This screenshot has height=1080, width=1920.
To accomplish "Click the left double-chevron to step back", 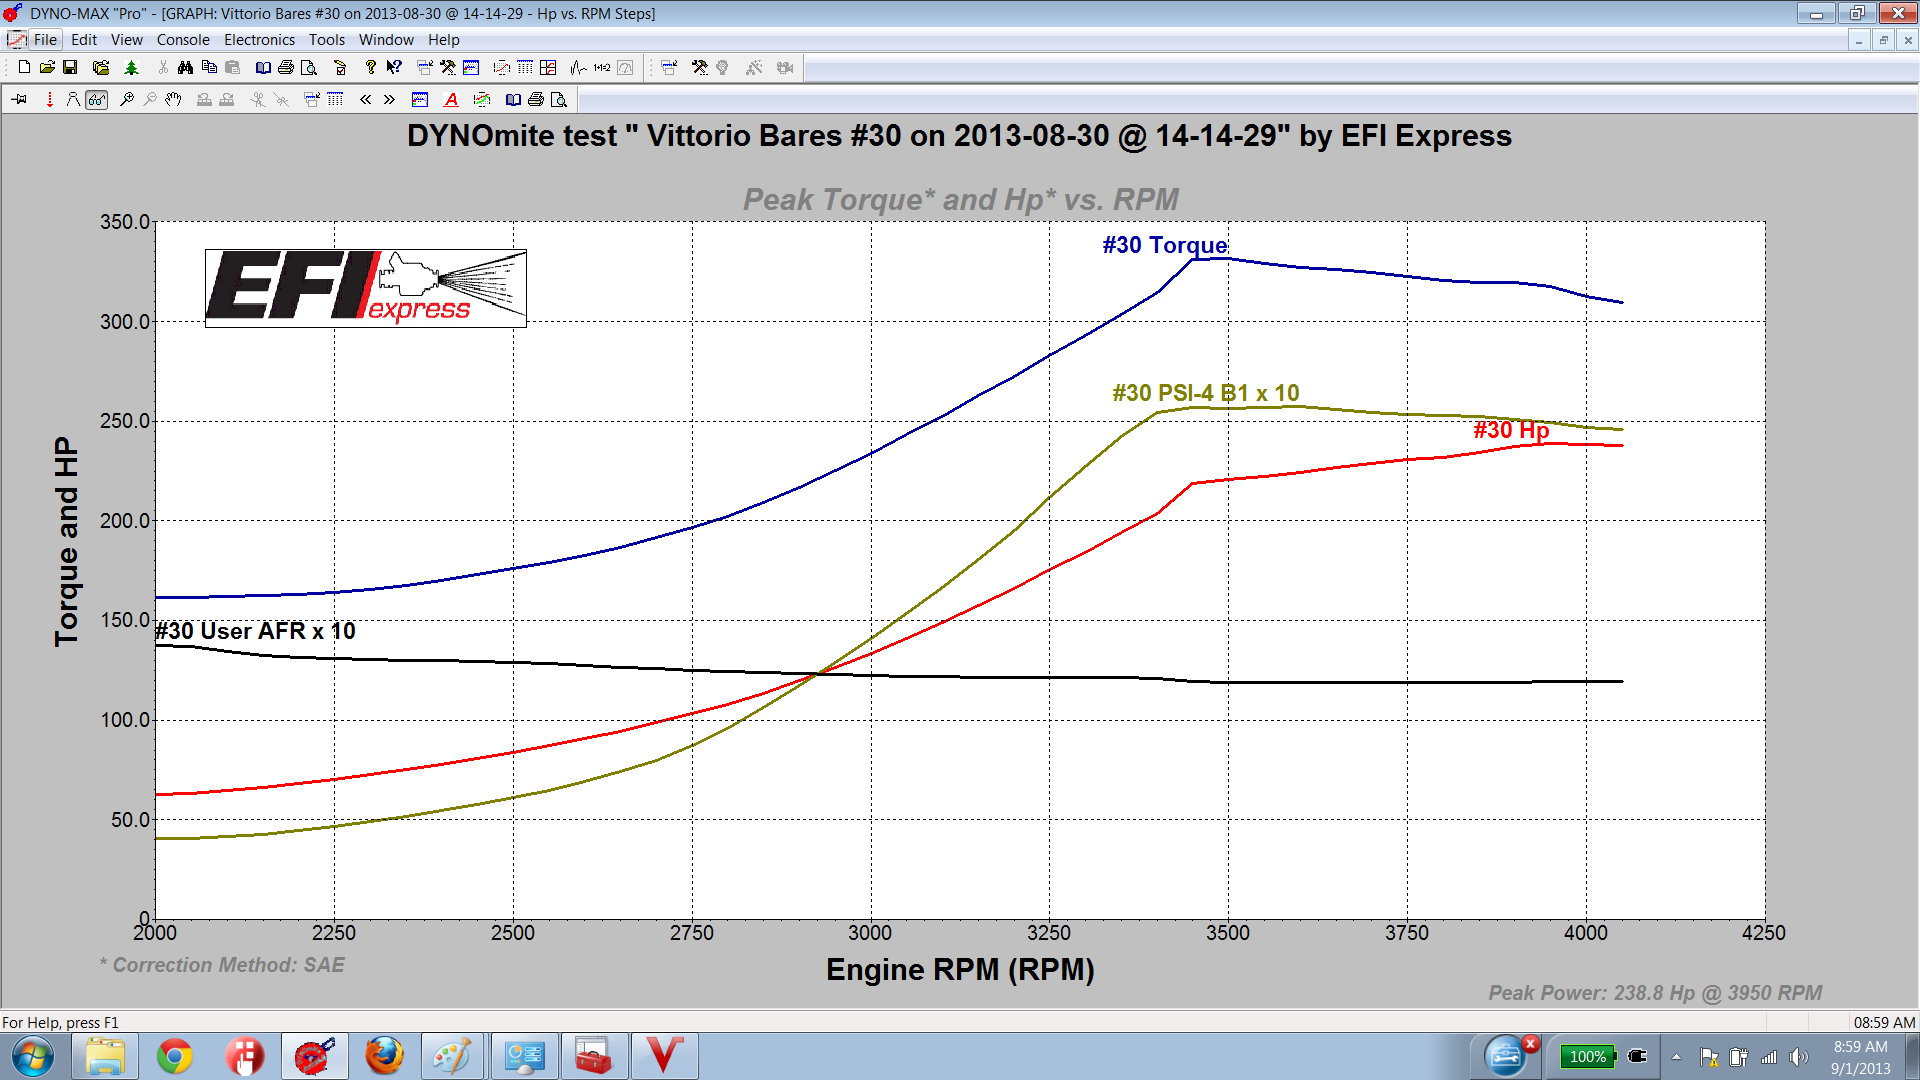I will point(366,99).
